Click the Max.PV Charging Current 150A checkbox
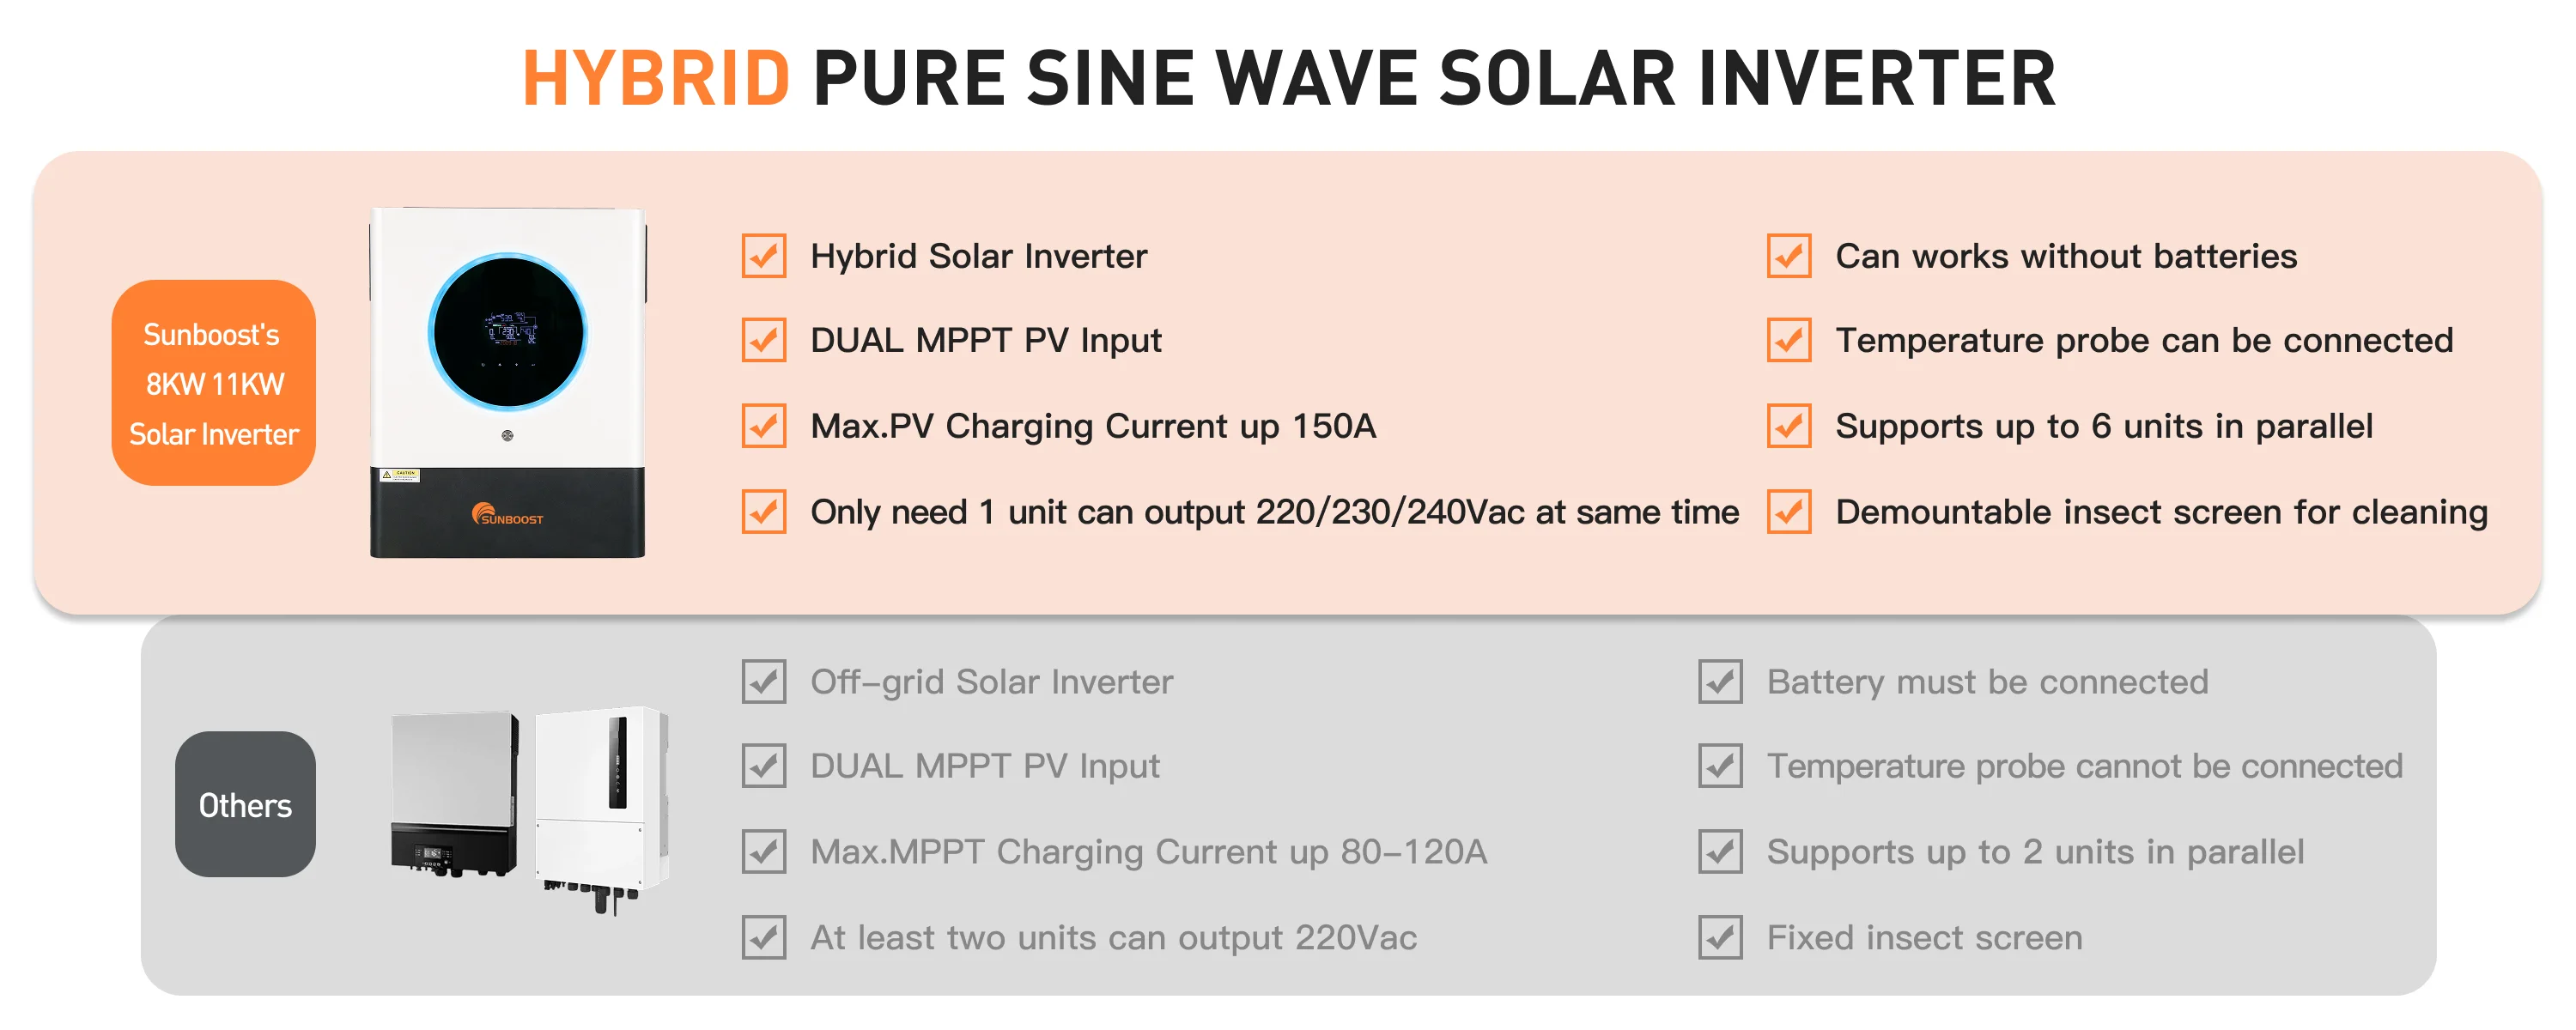This screenshot has width=2576, height=1030. click(x=764, y=426)
